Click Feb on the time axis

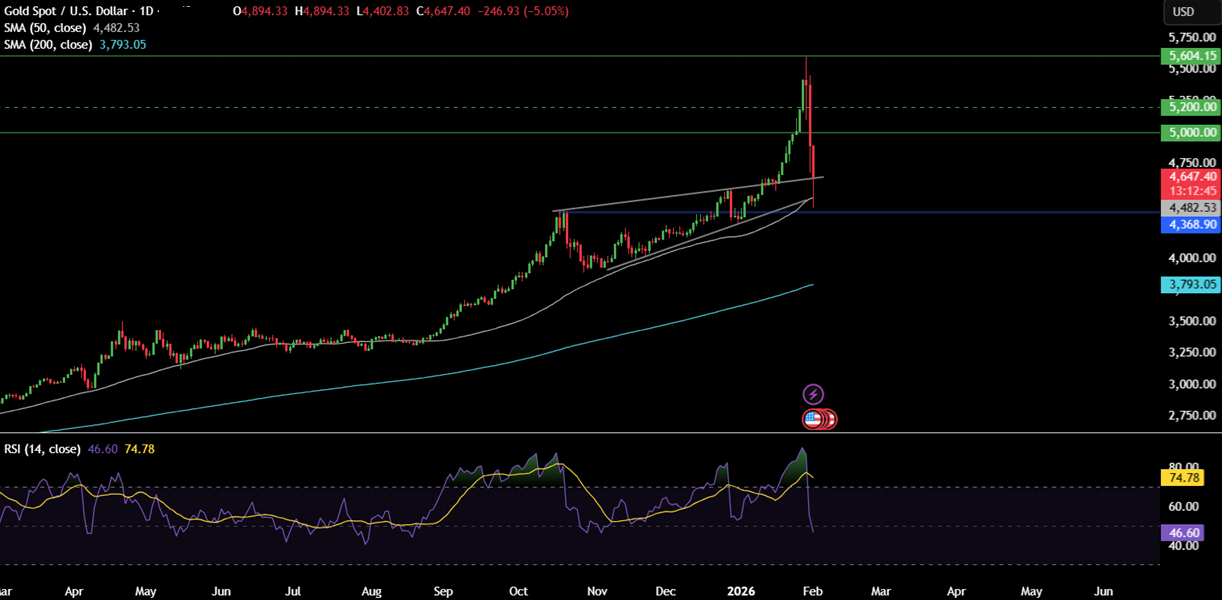(812, 591)
